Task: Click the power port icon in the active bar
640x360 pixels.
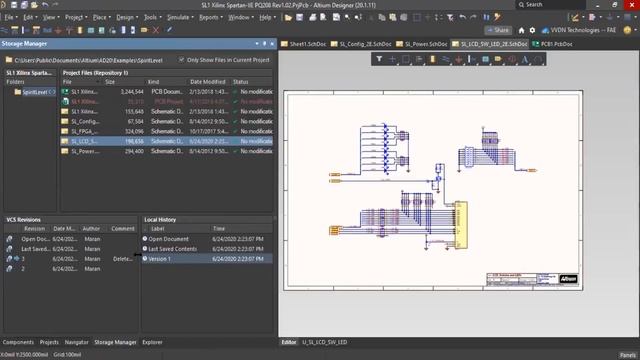Action: coord(459,60)
